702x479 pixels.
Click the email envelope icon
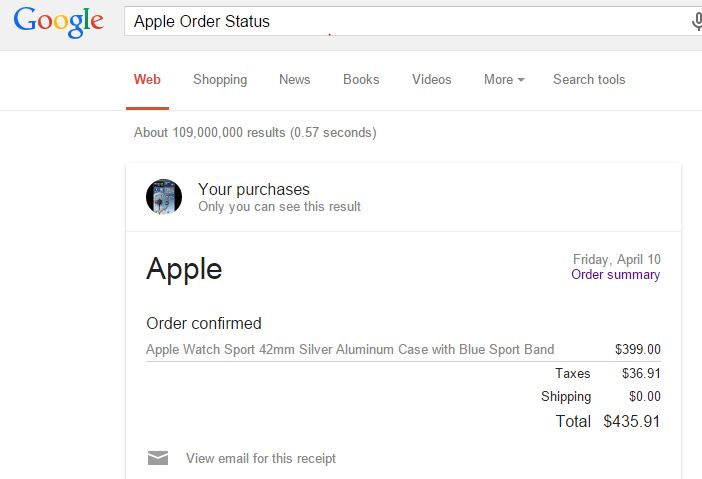(x=158, y=458)
